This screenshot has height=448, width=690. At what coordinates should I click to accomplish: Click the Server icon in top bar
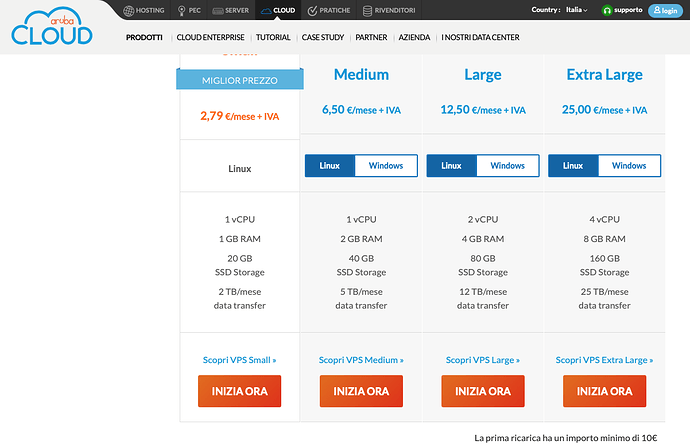tap(218, 11)
